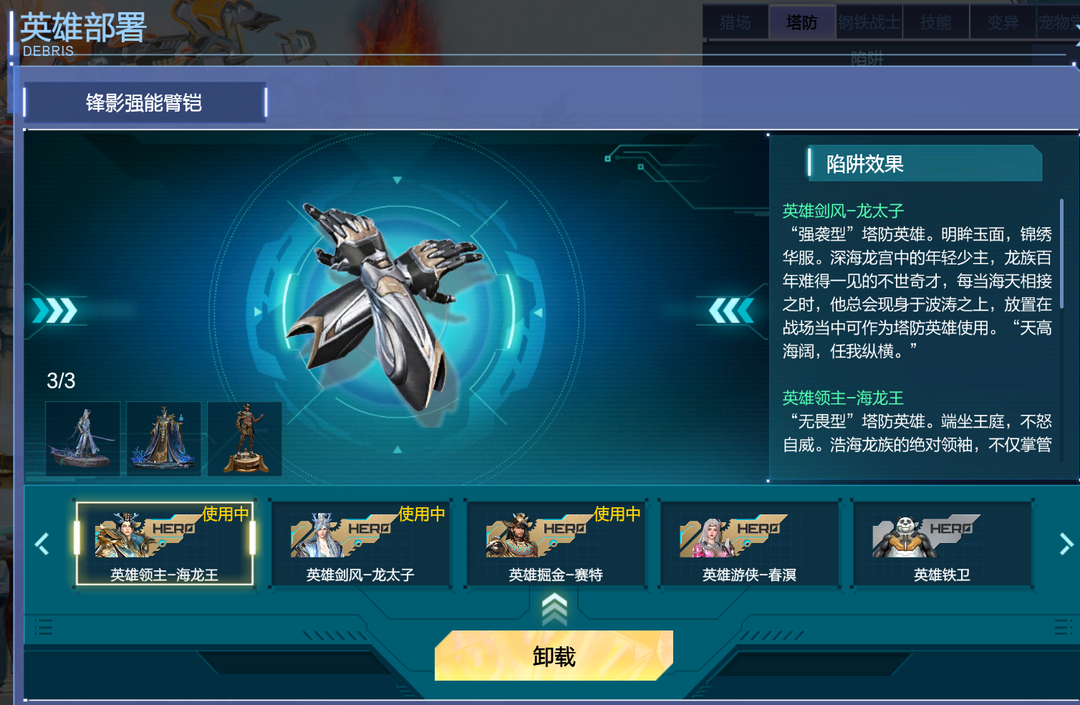Select the 英雄铁卫 panda hero card
Screen dimensions: 1080x705
coord(942,544)
